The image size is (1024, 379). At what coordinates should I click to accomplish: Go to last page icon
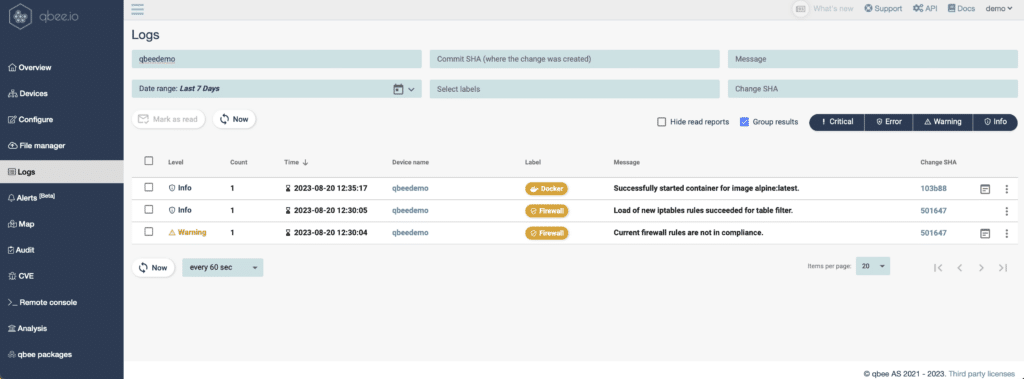1002,267
